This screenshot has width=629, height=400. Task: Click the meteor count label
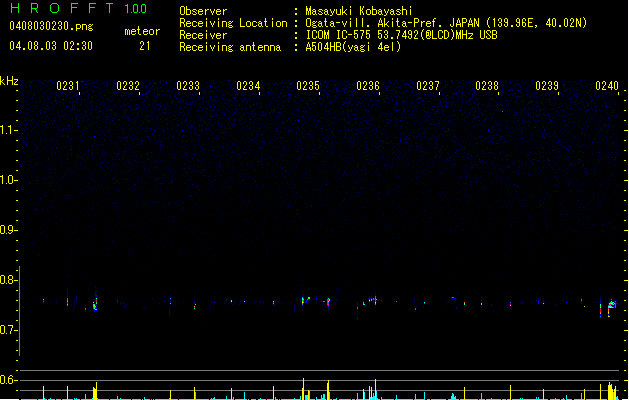(x=142, y=31)
